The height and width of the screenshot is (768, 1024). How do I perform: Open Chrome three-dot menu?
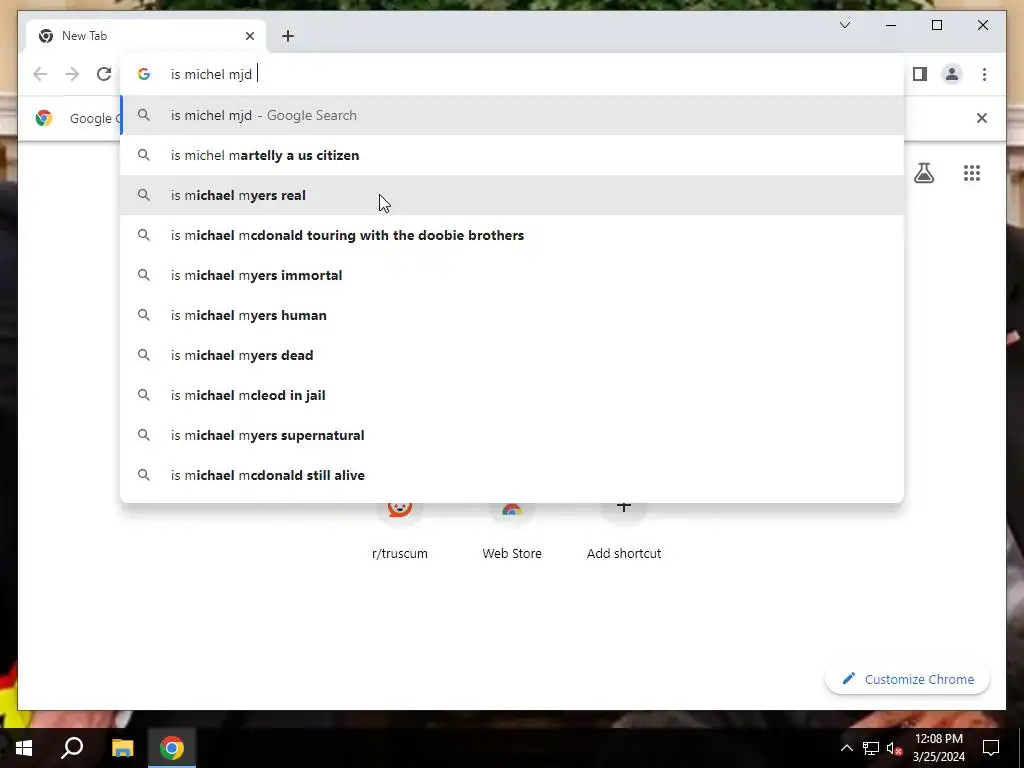pos(984,74)
